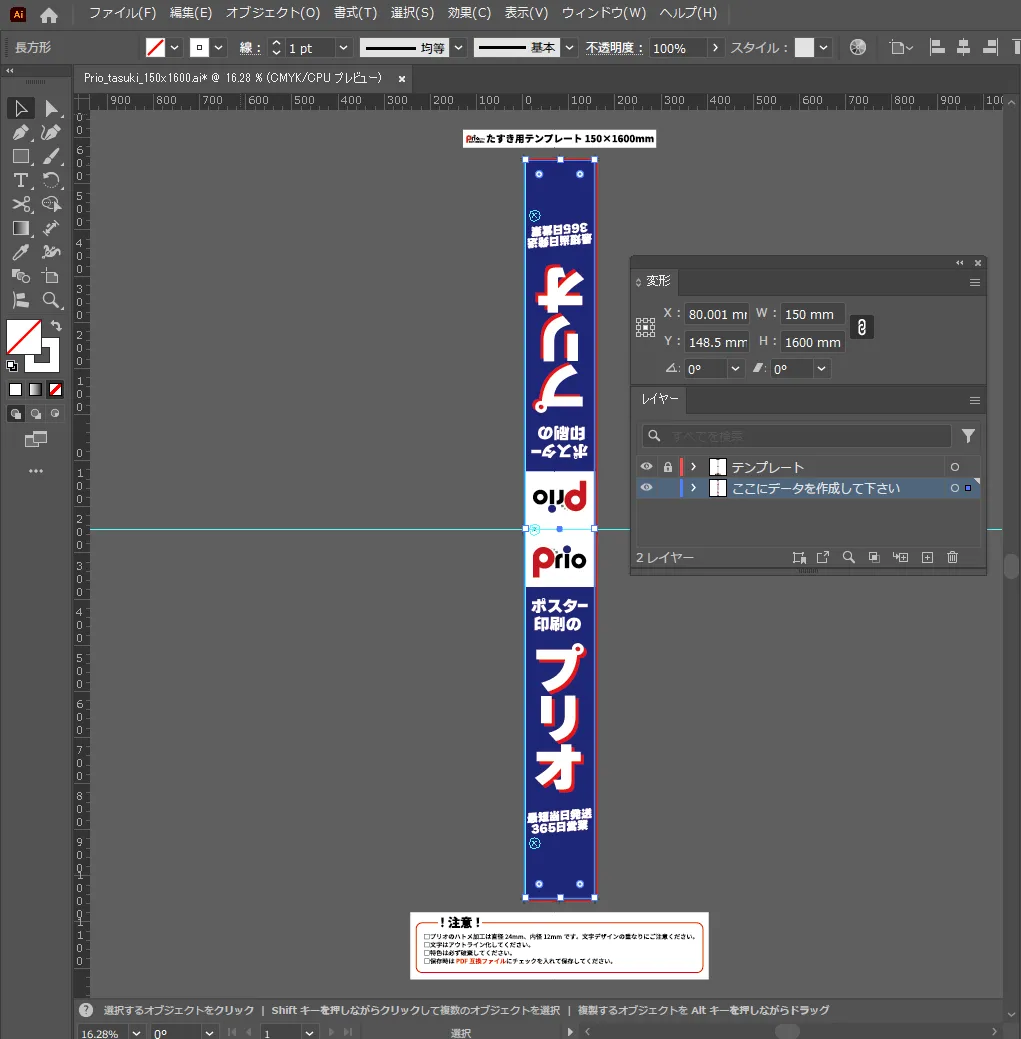Screen dimensions: 1021x1039
Task: Open stroke weight dropdown
Action: 343,48
